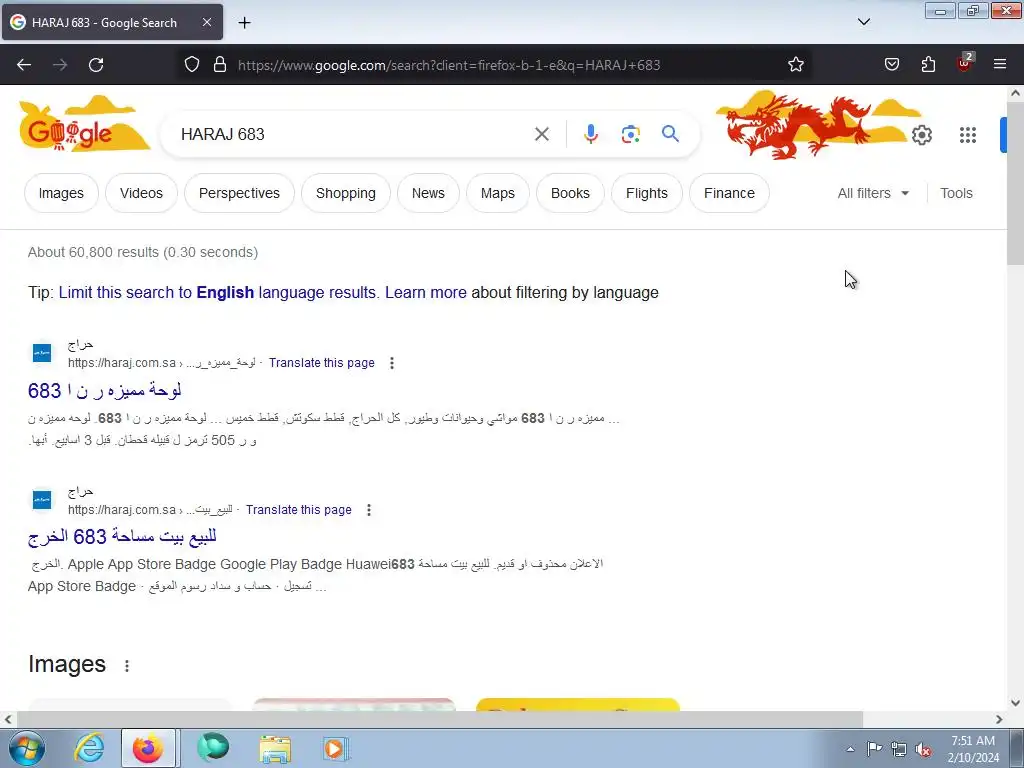Image resolution: width=1024 pixels, height=768 pixels.
Task: Reload the page with the refresh icon
Action: [96, 65]
